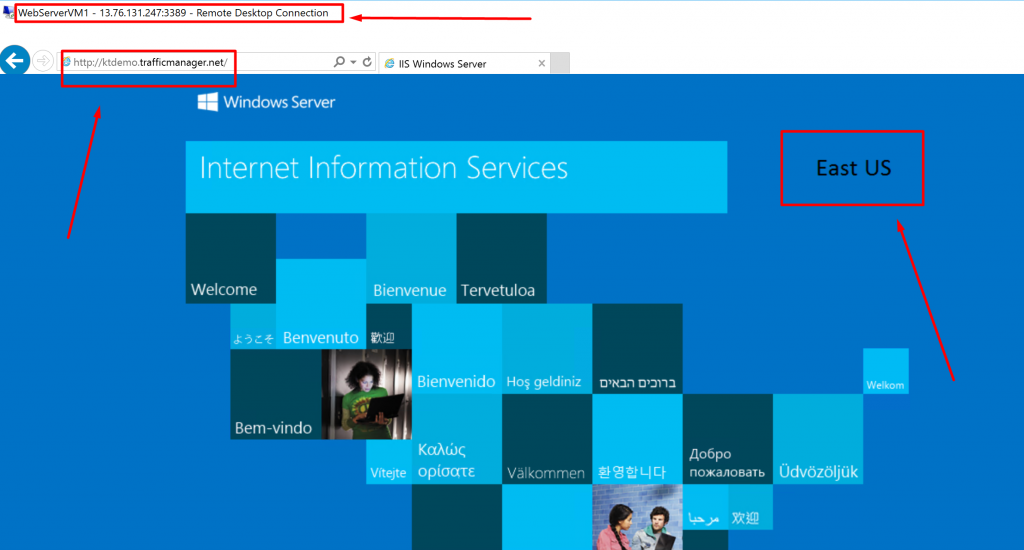Image resolution: width=1024 pixels, height=550 pixels.
Task: Click the Internet Information Services banner
Action: pos(456,177)
